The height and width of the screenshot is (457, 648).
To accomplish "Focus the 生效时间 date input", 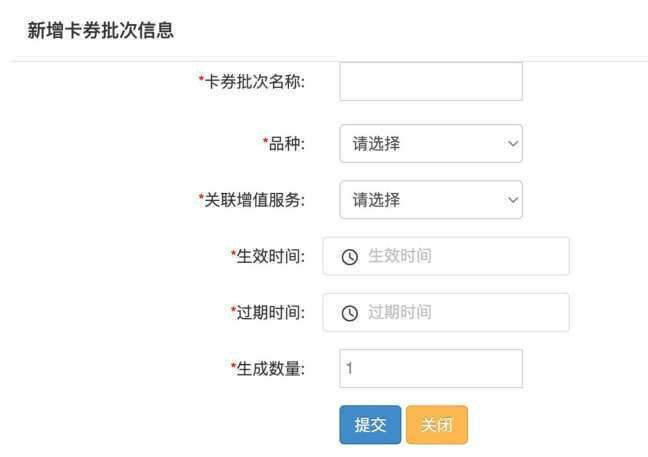I will pyautogui.click(x=446, y=256).
